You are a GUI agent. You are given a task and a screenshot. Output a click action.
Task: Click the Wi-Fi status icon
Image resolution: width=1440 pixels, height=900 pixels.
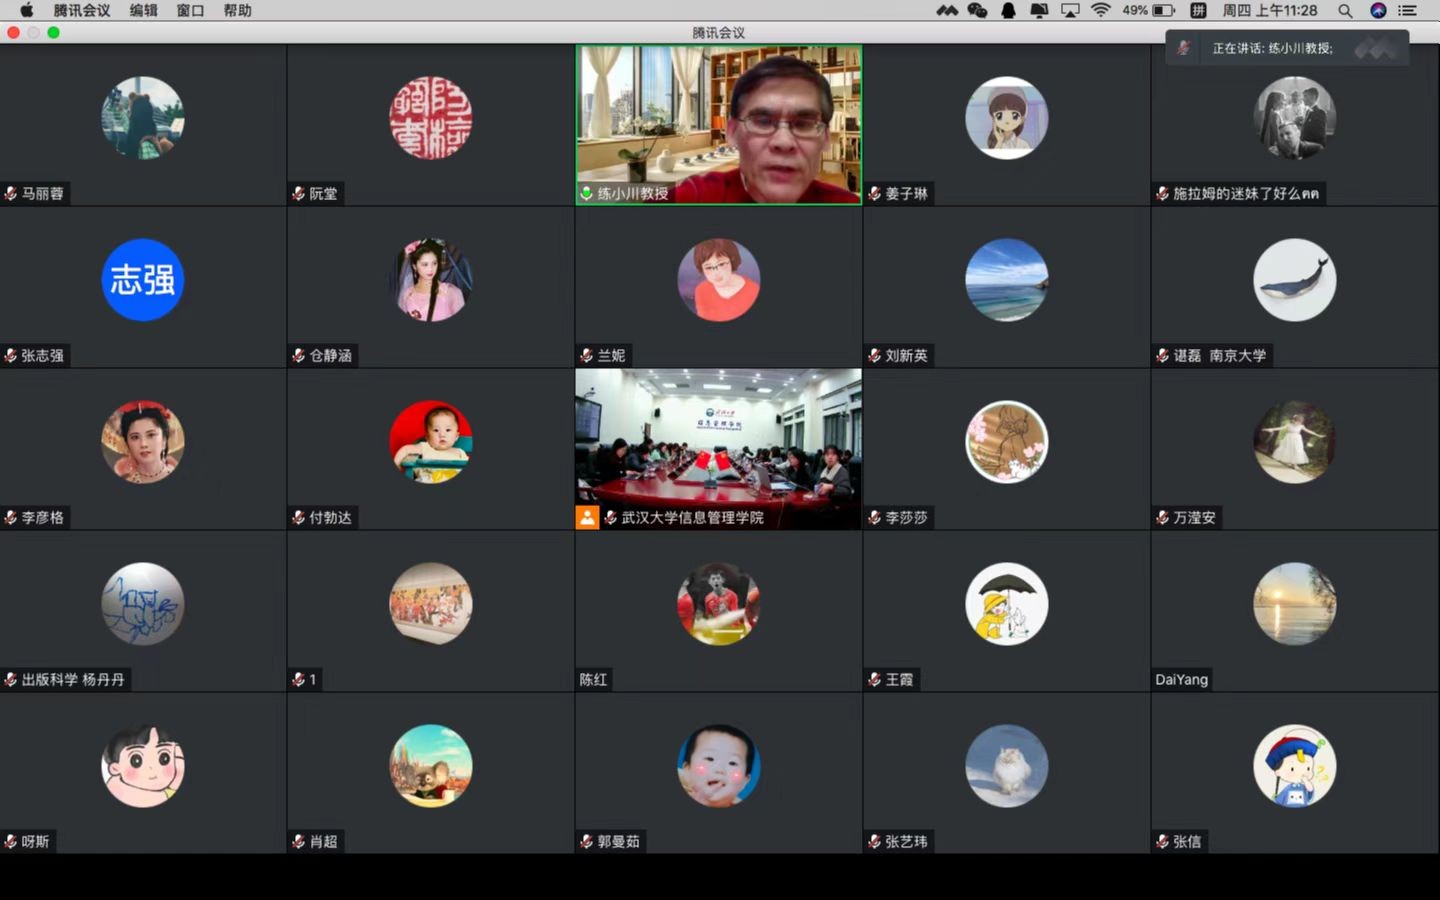(1101, 10)
